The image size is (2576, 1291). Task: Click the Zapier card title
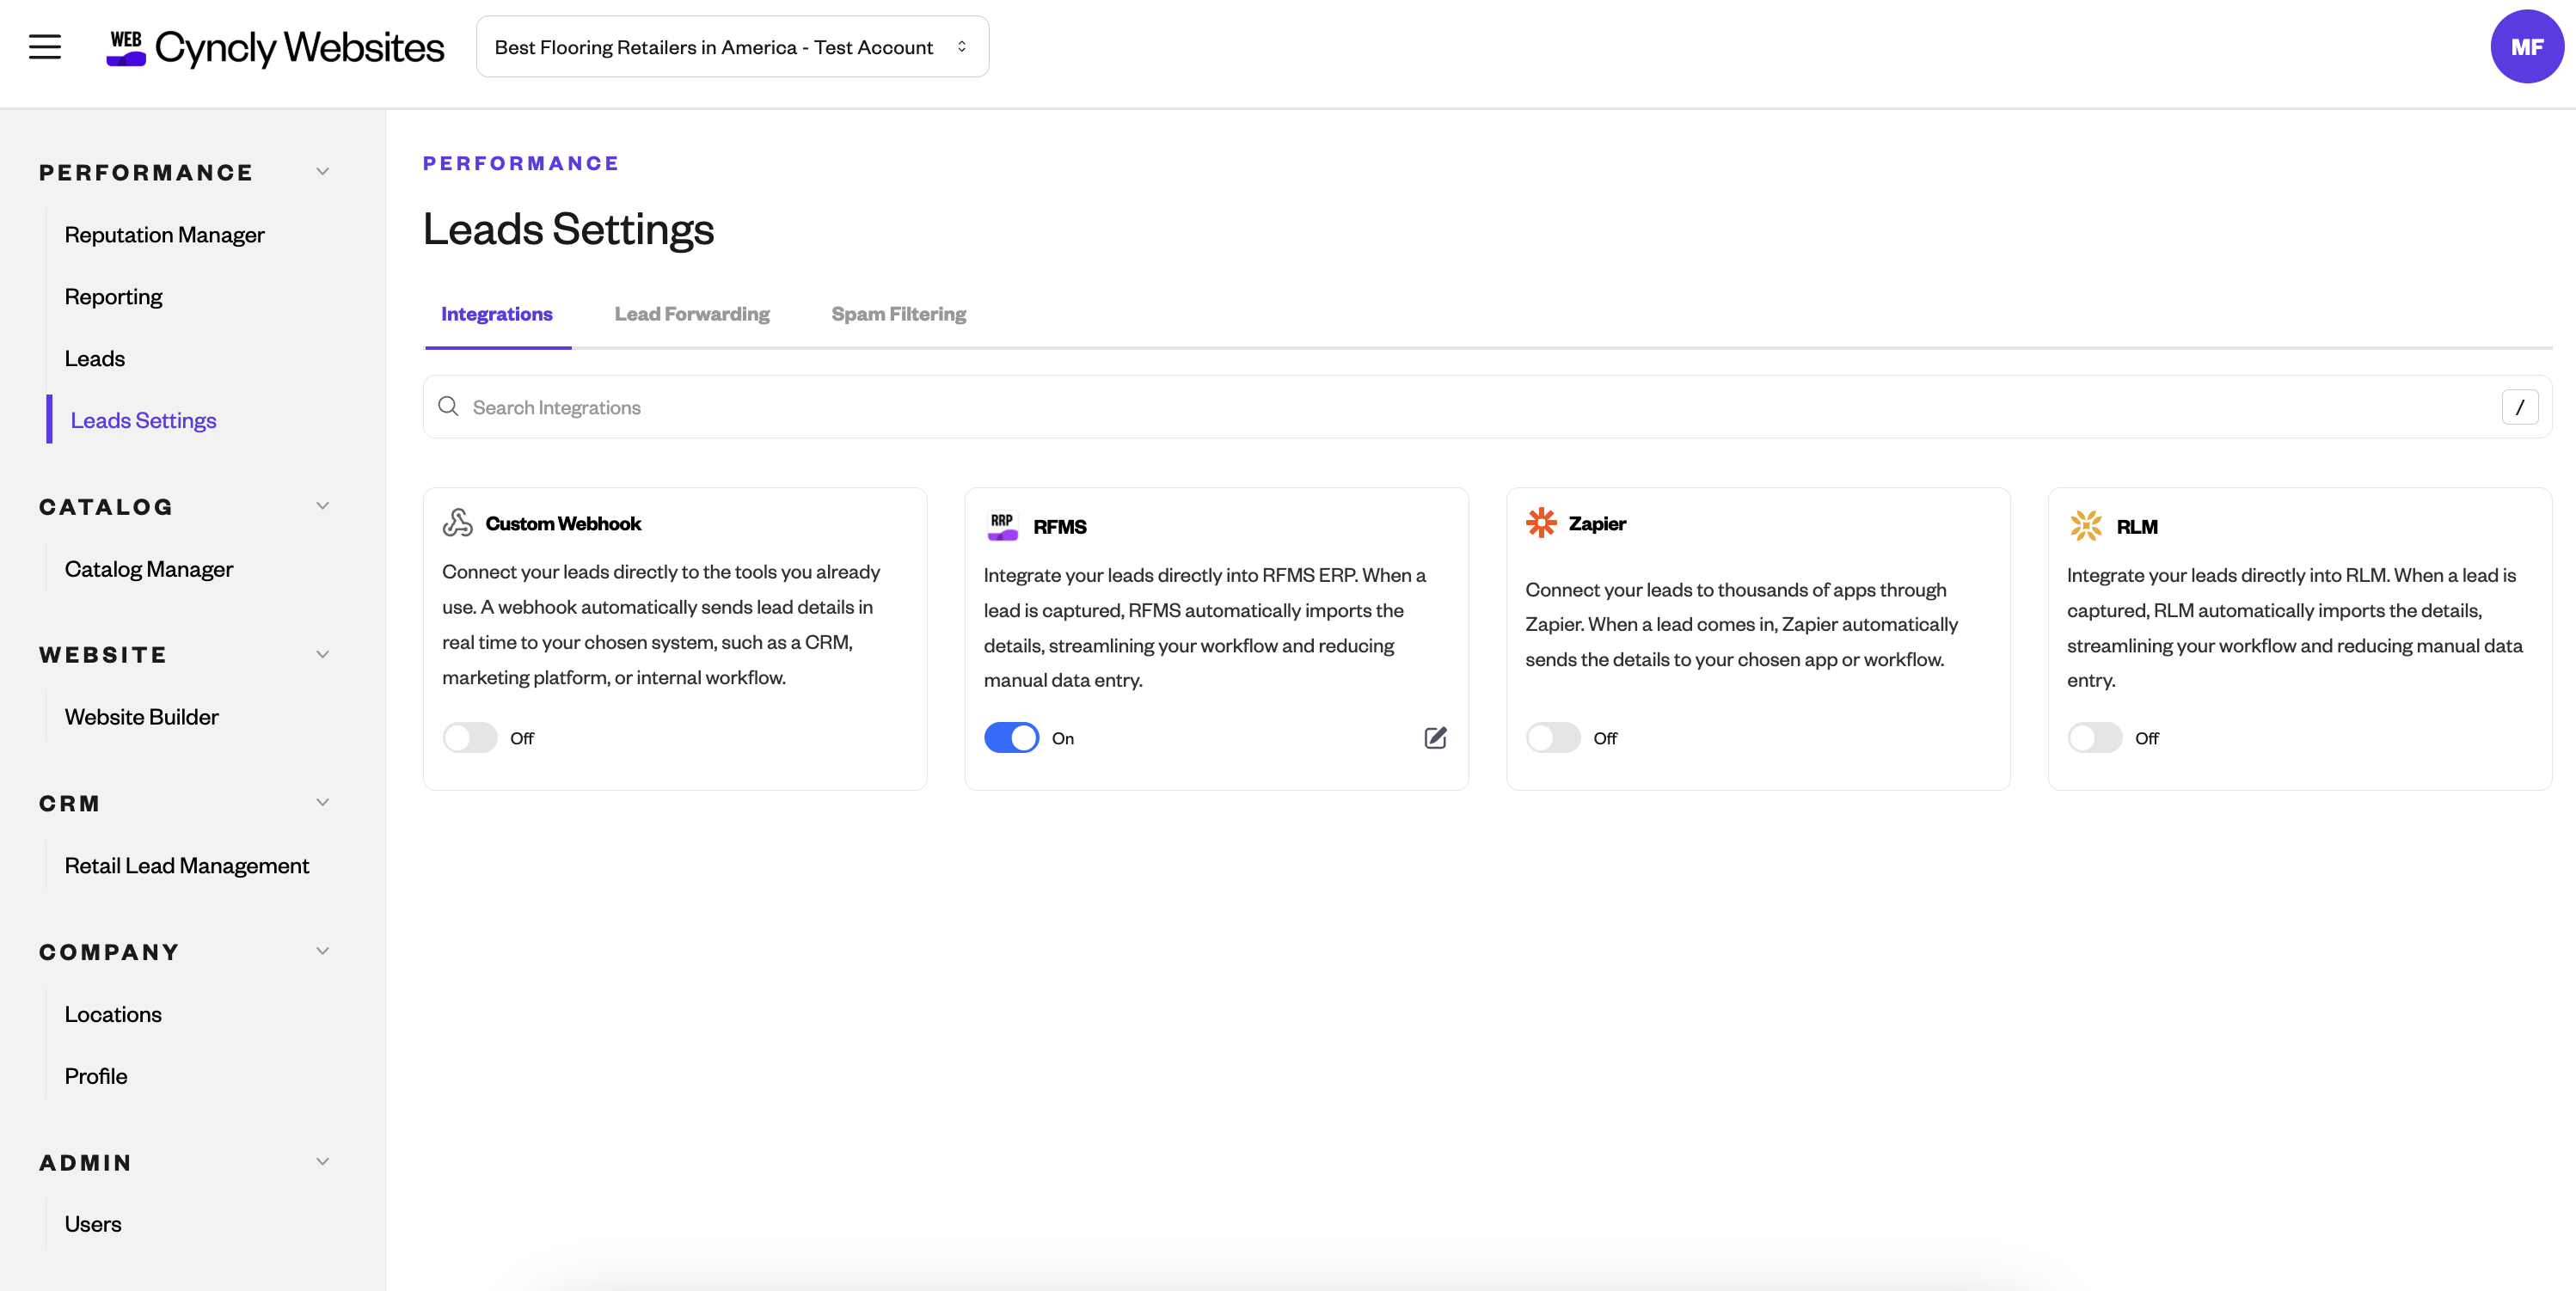click(x=1597, y=524)
